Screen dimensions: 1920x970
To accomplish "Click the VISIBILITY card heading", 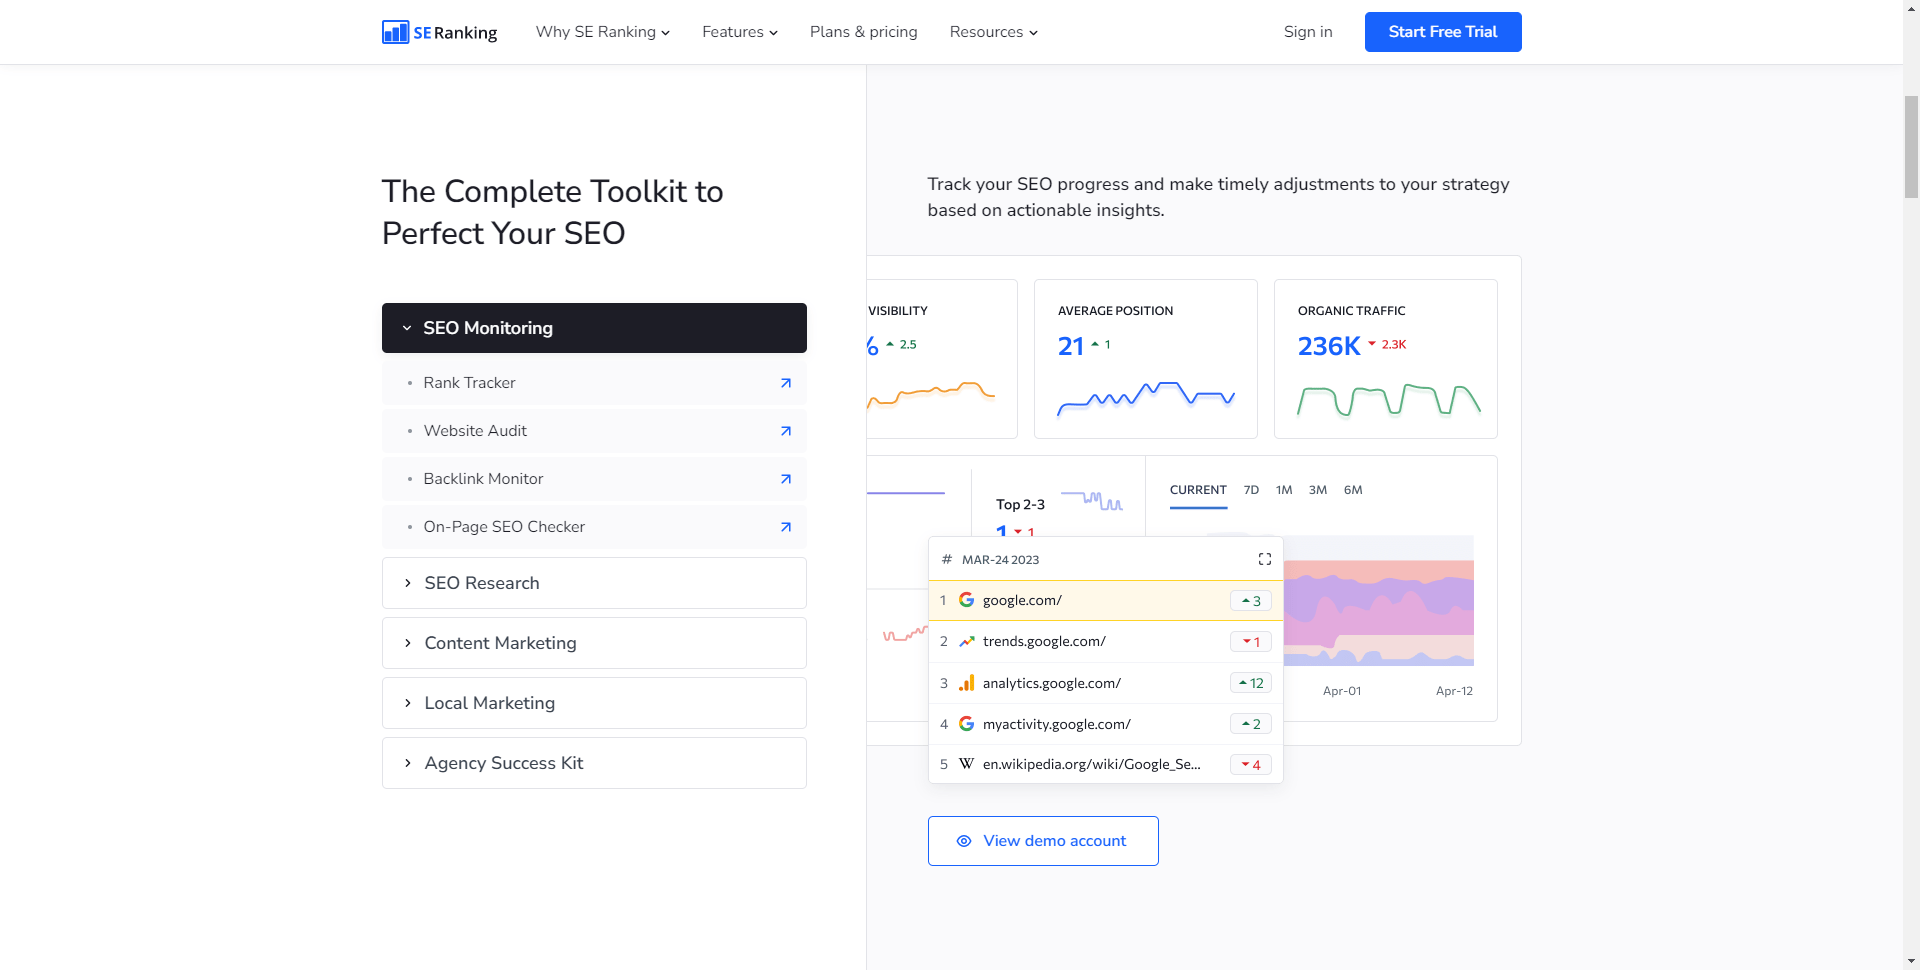I will [x=898, y=311].
